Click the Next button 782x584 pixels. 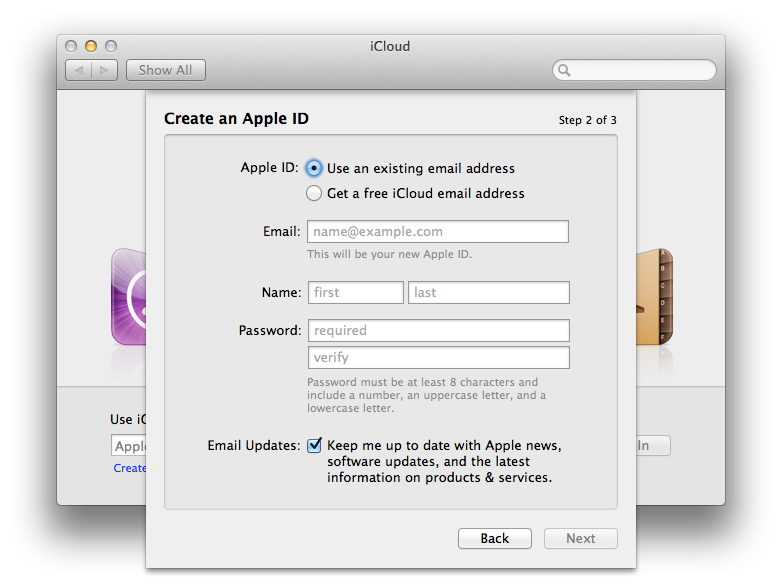click(x=581, y=539)
